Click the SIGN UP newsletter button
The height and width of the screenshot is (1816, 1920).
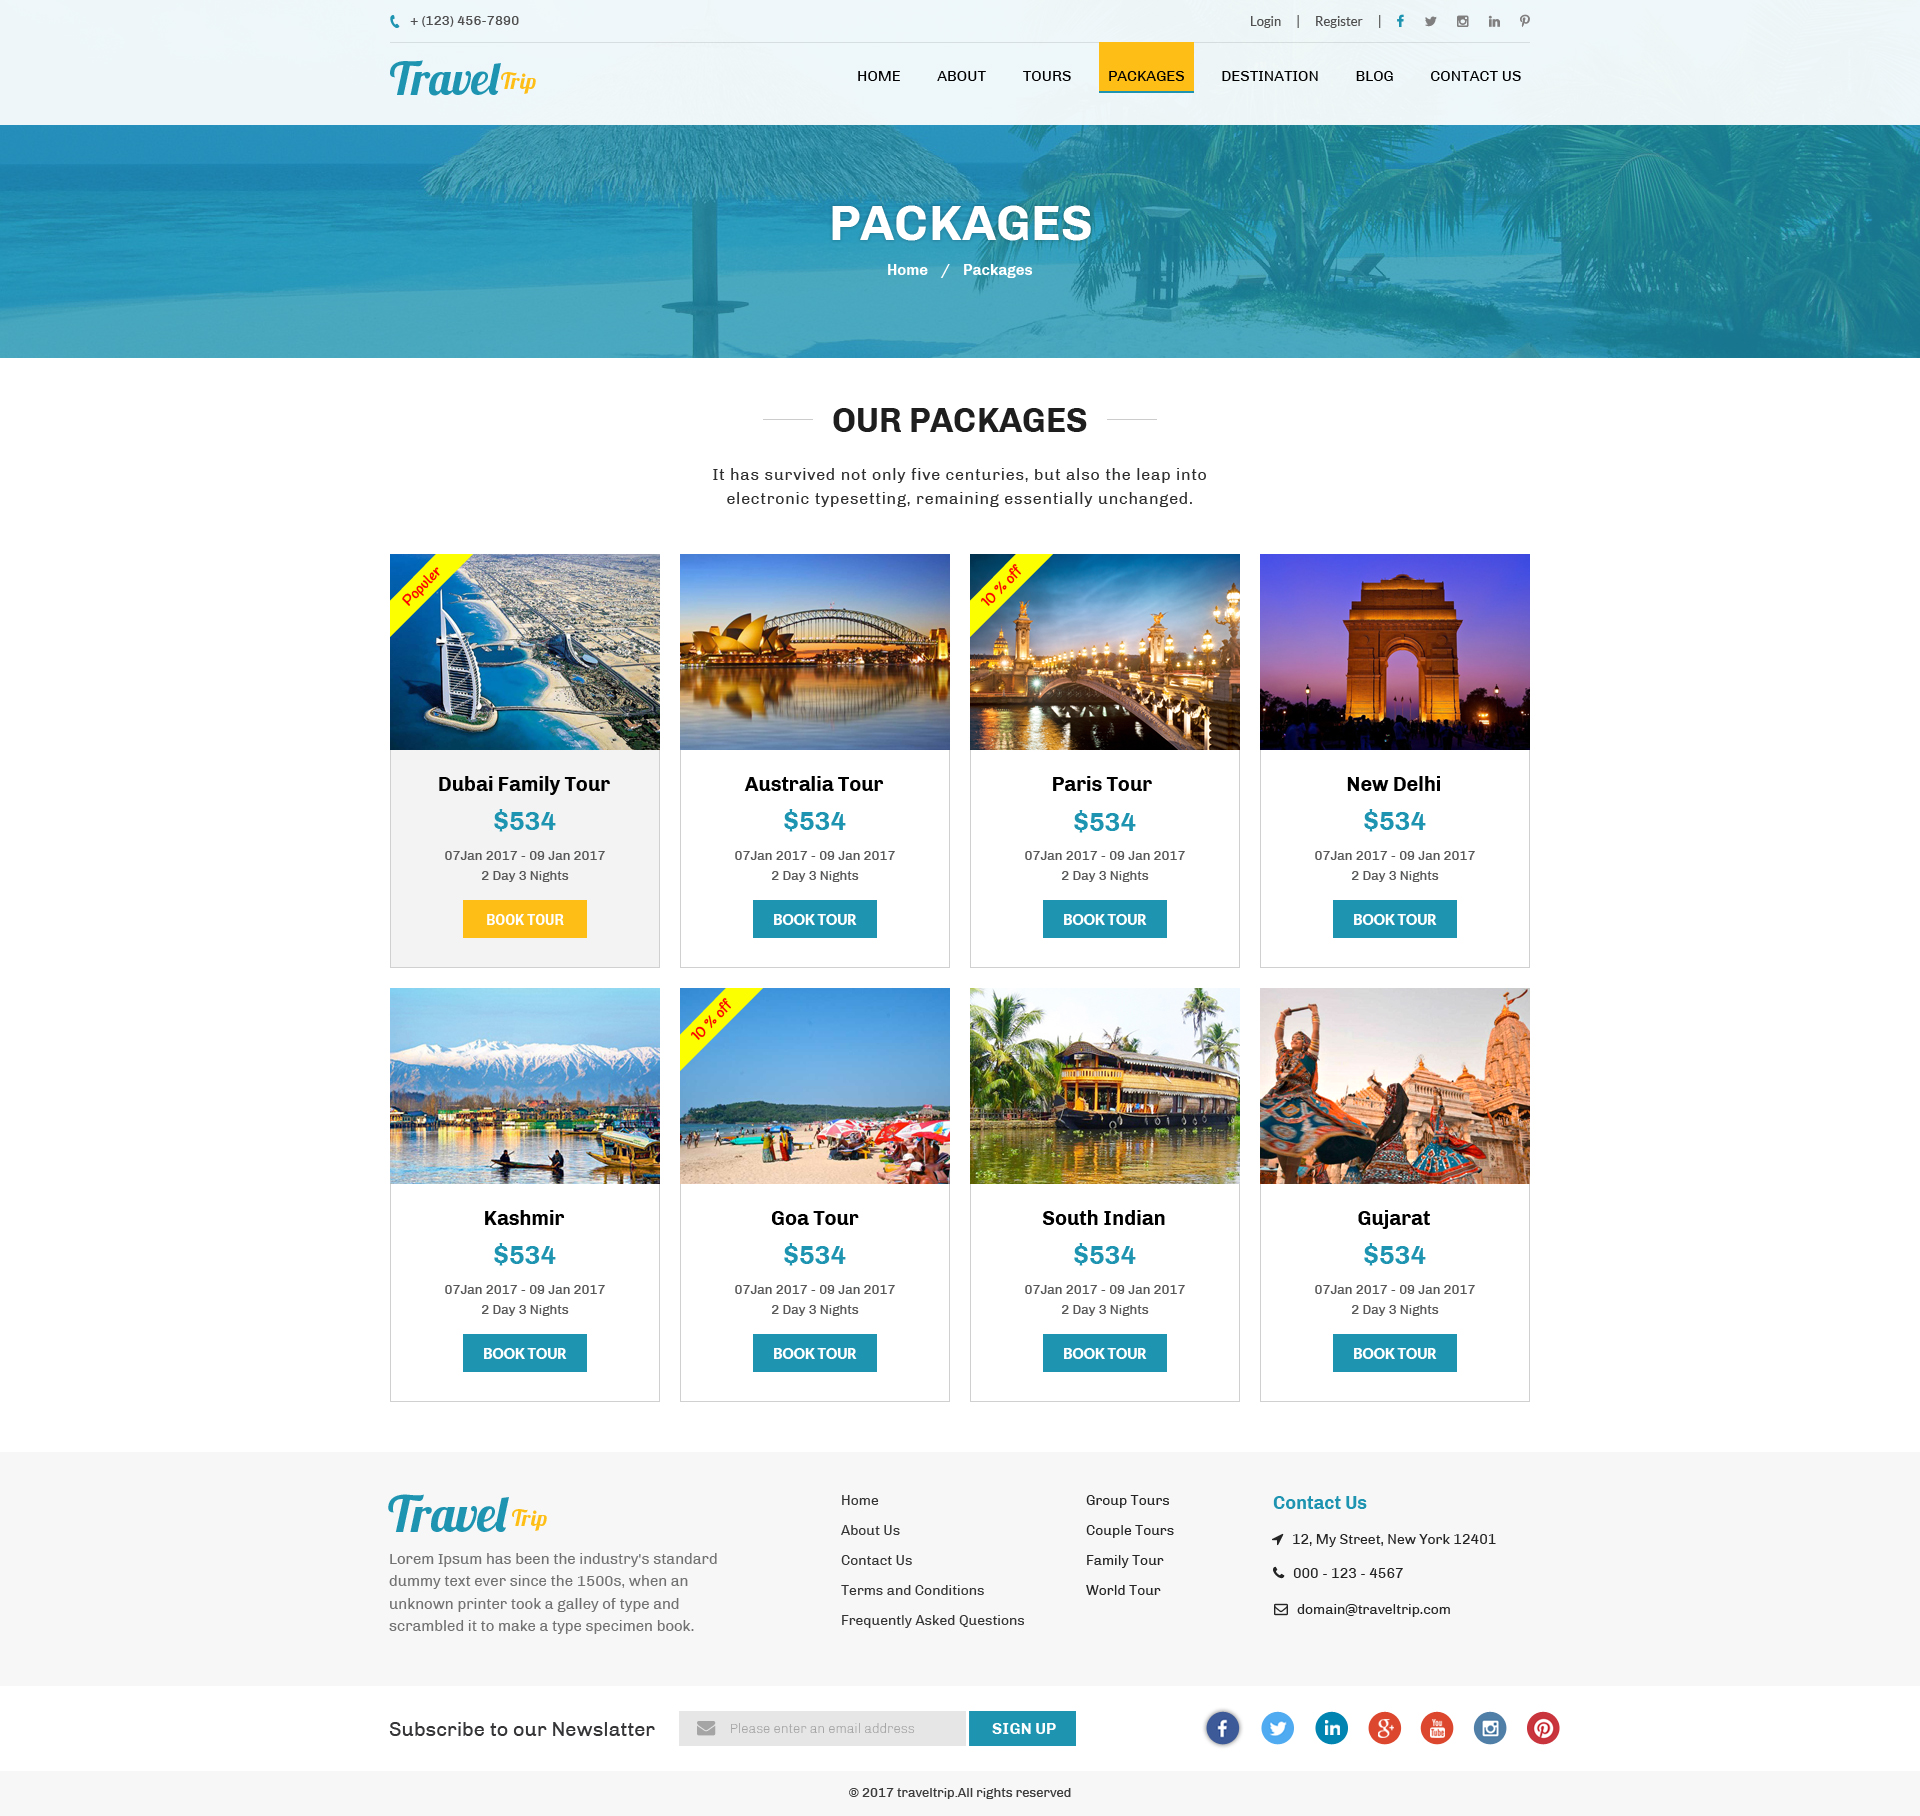click(1021, 1727)
